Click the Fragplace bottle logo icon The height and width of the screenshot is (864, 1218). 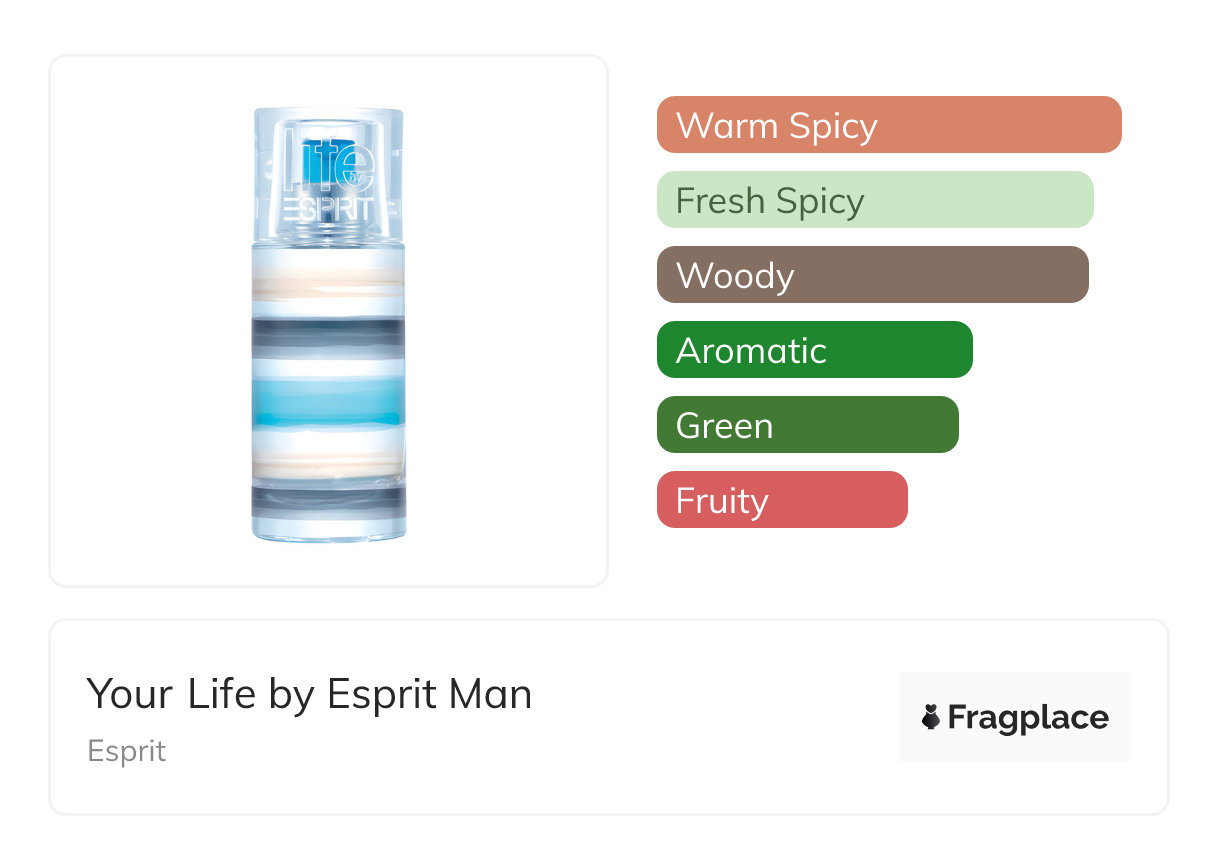(931, 717)
